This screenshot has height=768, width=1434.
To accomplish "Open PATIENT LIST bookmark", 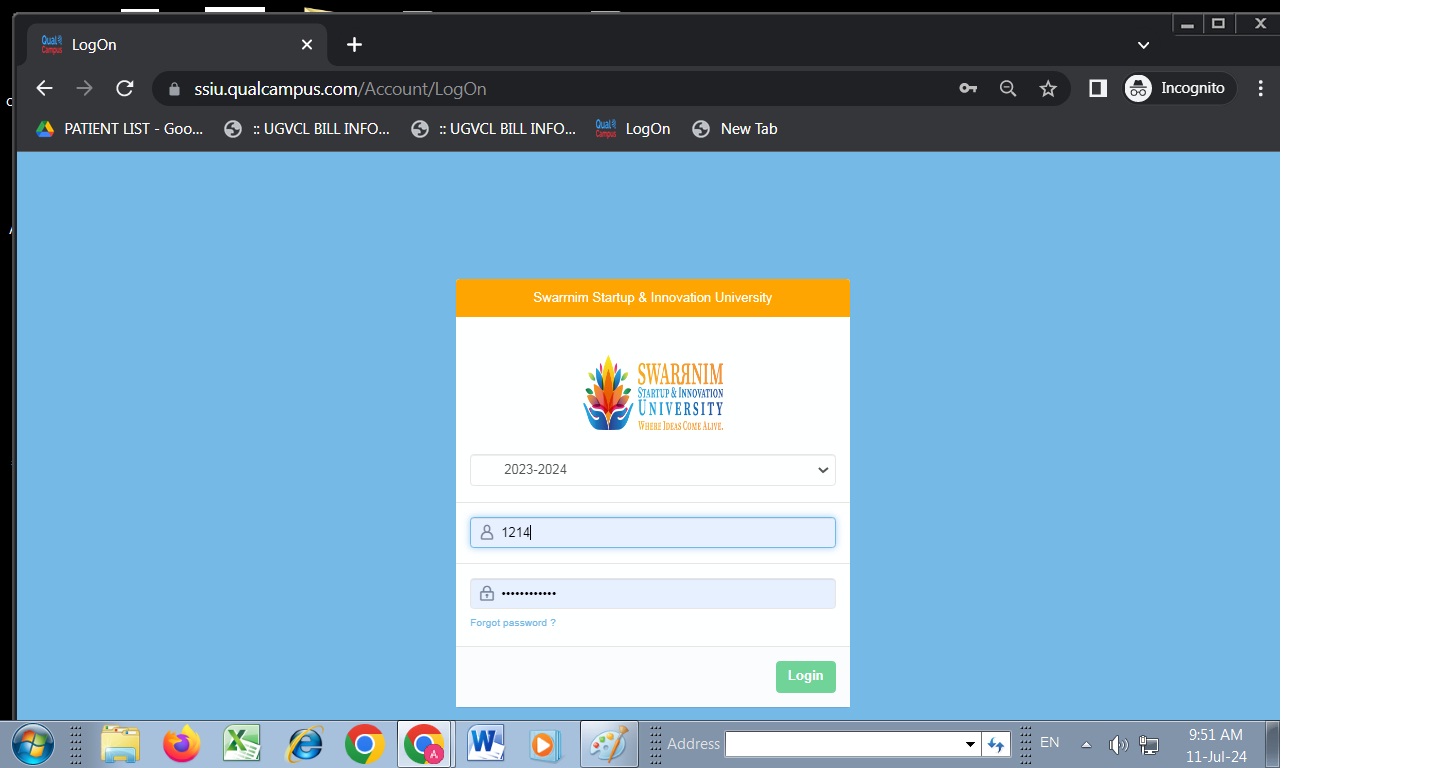I will click(120, 129).
